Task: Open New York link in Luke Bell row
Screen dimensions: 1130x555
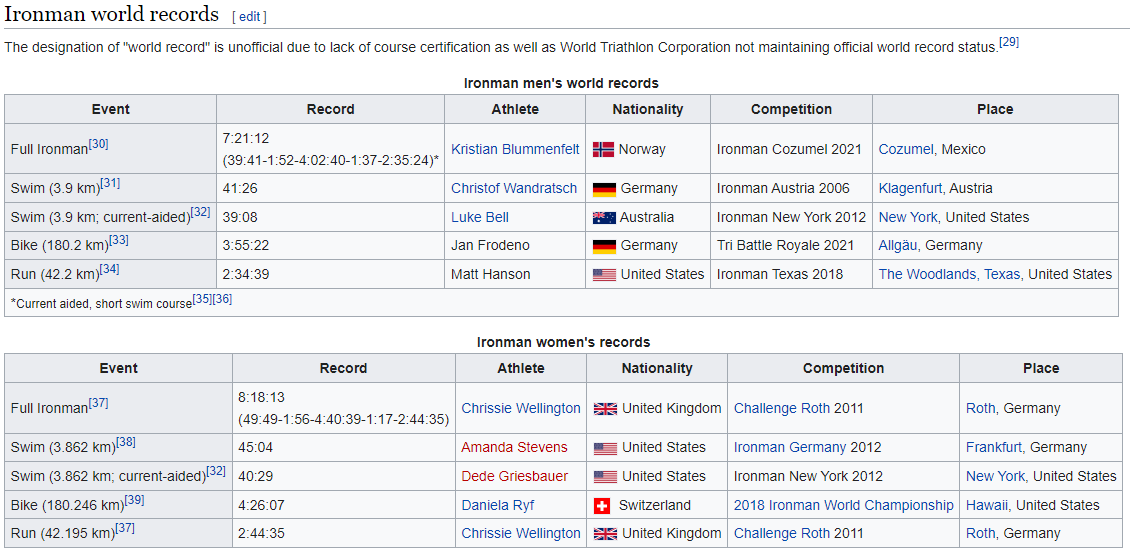Action: click(908, 217)
